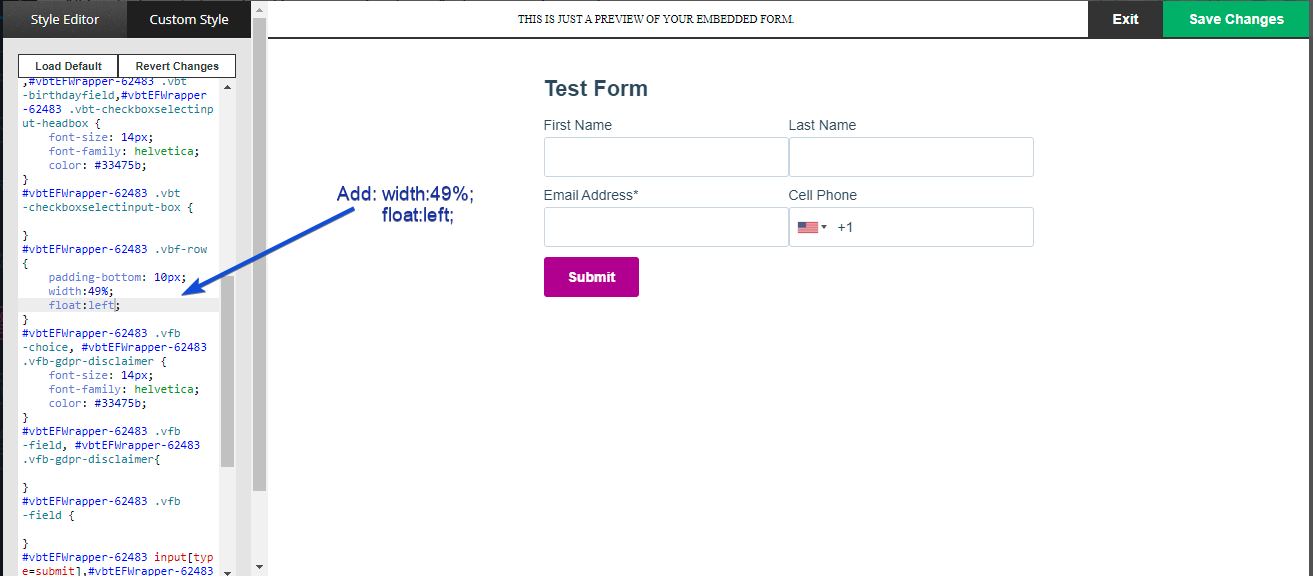Image resolution: width=1313 pixels, height=576 pixels.
Task: Click inside the First Name input field
Action: pos(665,157)
